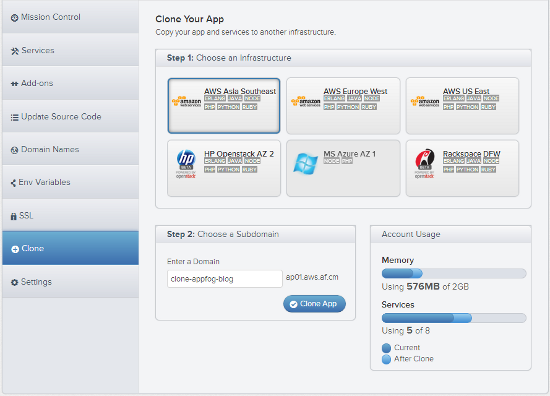Click 'Using 5 of 8' text
550x396 pixels.
coord(405,331)
